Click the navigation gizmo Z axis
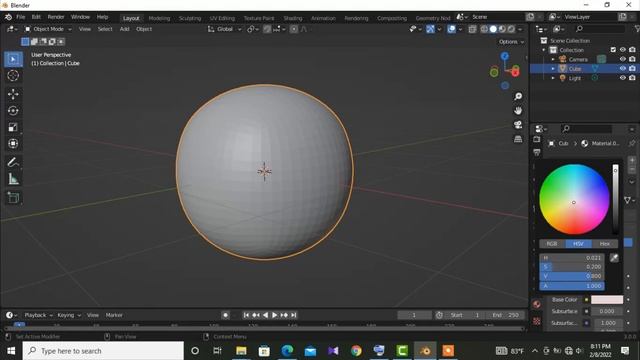This screenshot has height=360, width=640. (x=505, y=56)
